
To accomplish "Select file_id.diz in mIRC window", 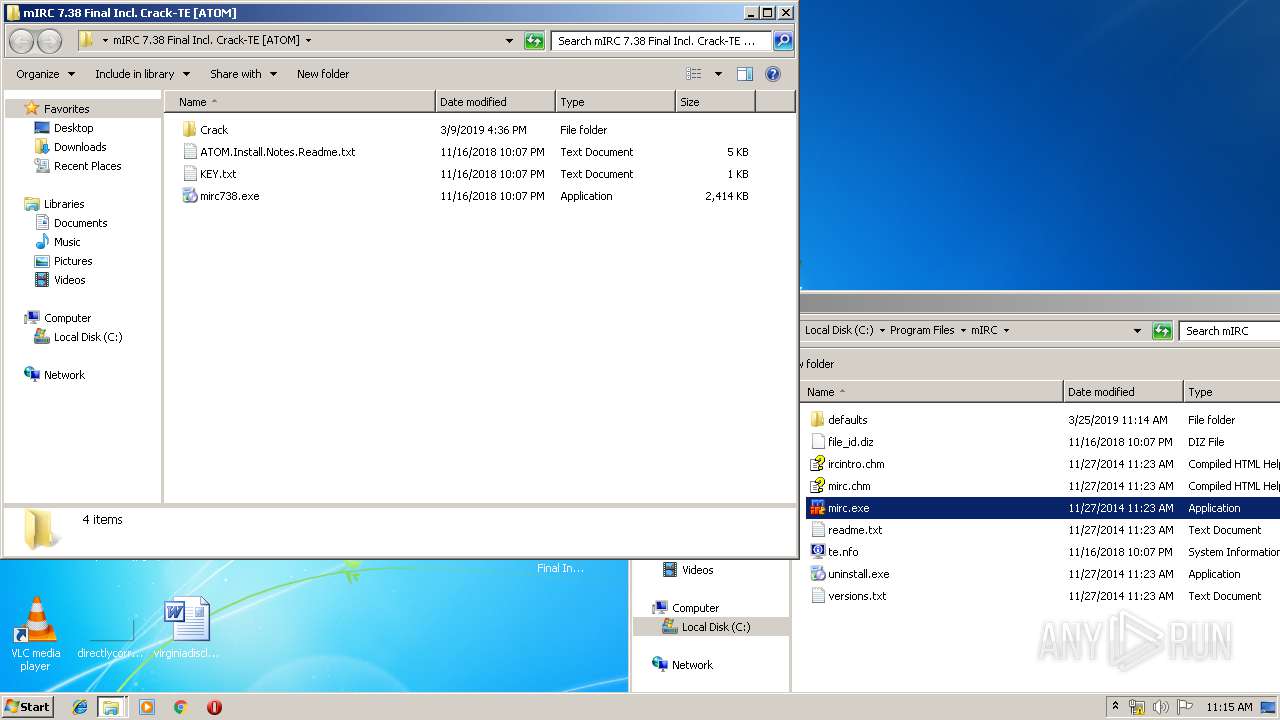I will (850, 442).
